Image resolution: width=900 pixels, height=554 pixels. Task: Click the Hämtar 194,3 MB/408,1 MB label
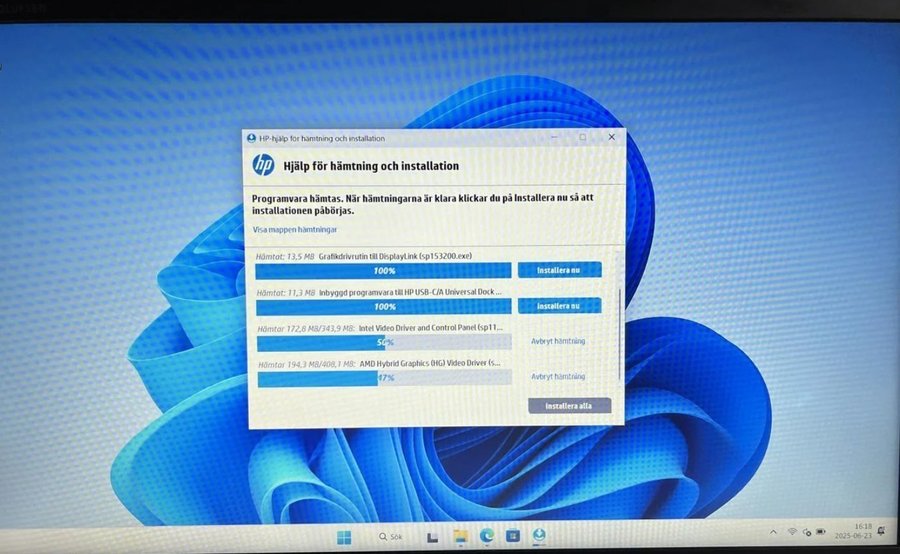307,365
